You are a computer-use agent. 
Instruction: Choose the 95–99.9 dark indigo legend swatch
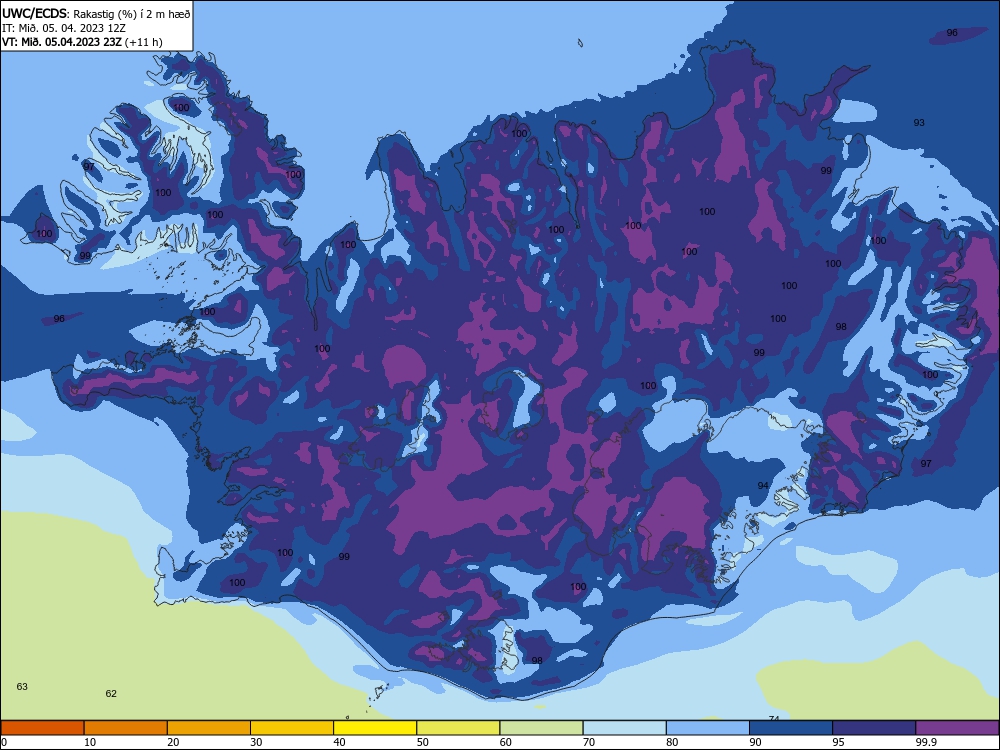point(874,728)
